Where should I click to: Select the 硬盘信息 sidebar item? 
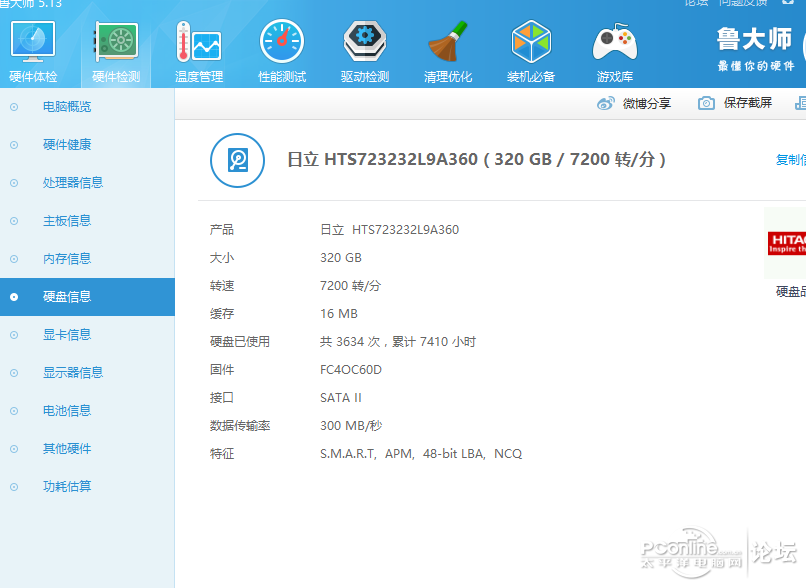click(87, 297)
